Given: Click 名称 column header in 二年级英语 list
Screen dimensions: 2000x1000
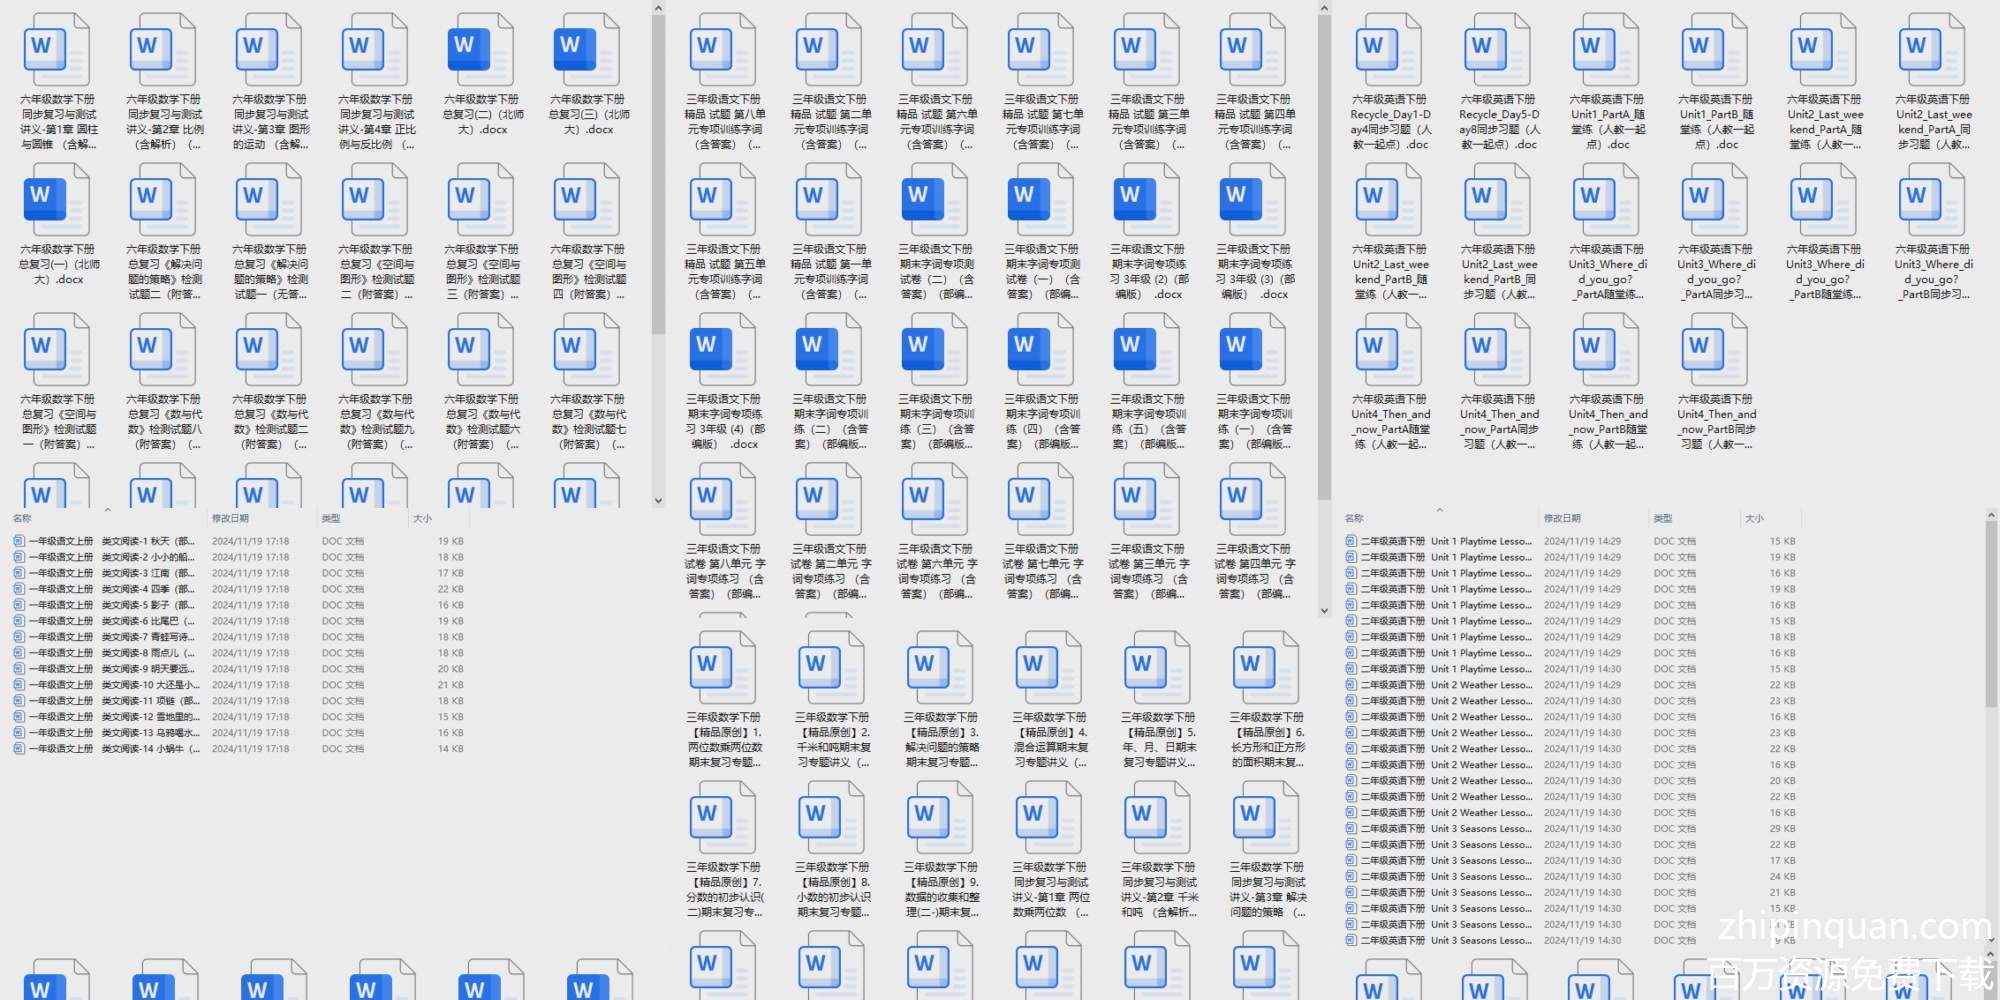Looking at the screenshot, I should click(x=1354, y=518).
